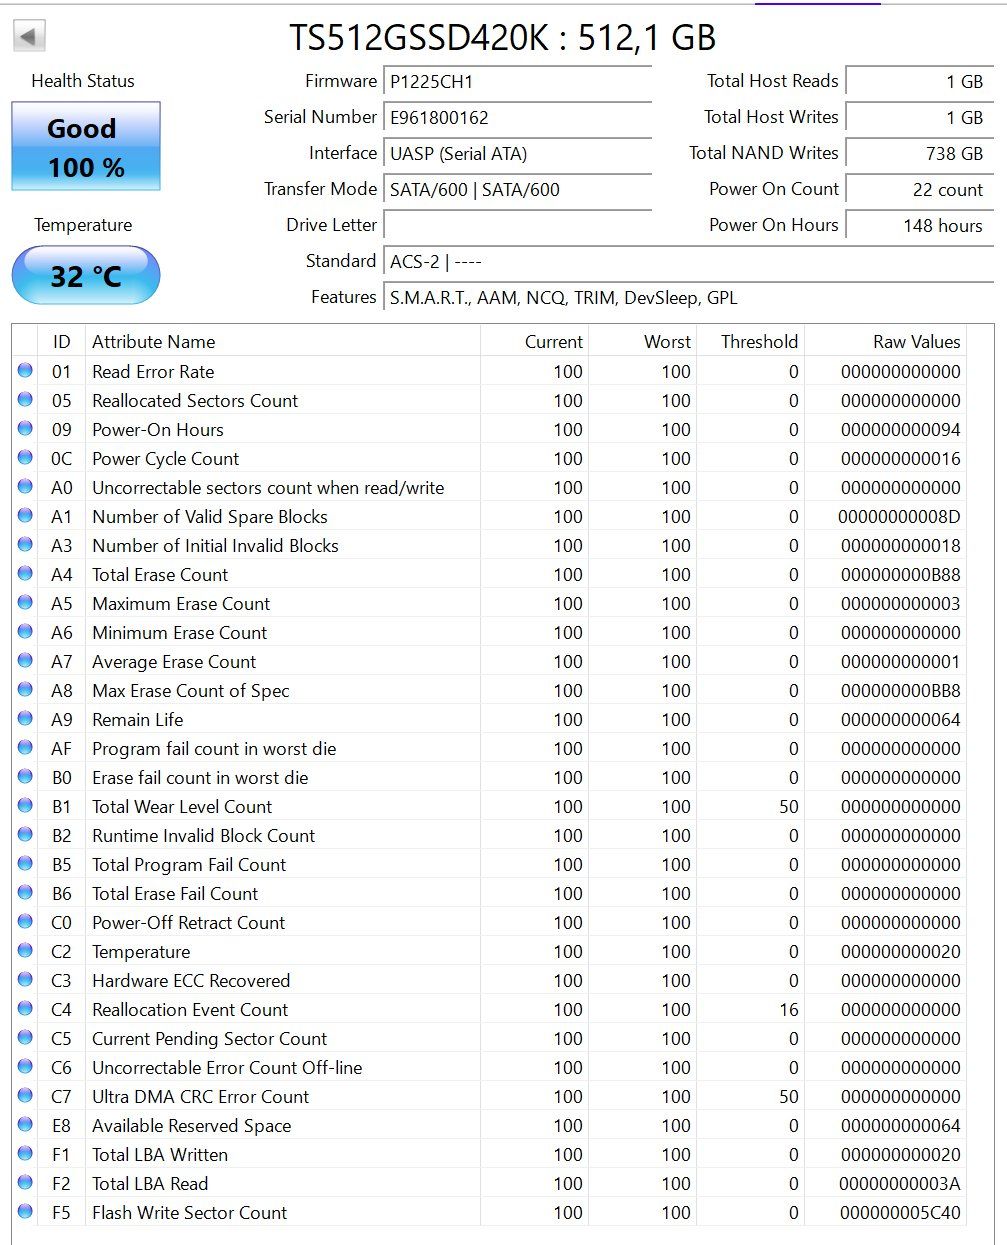The width and height of the screenshot is (1007, 1245).
Task: Select the TS512GSSD420K : 512,1 GB title
Action: click(x=503, y=37)
